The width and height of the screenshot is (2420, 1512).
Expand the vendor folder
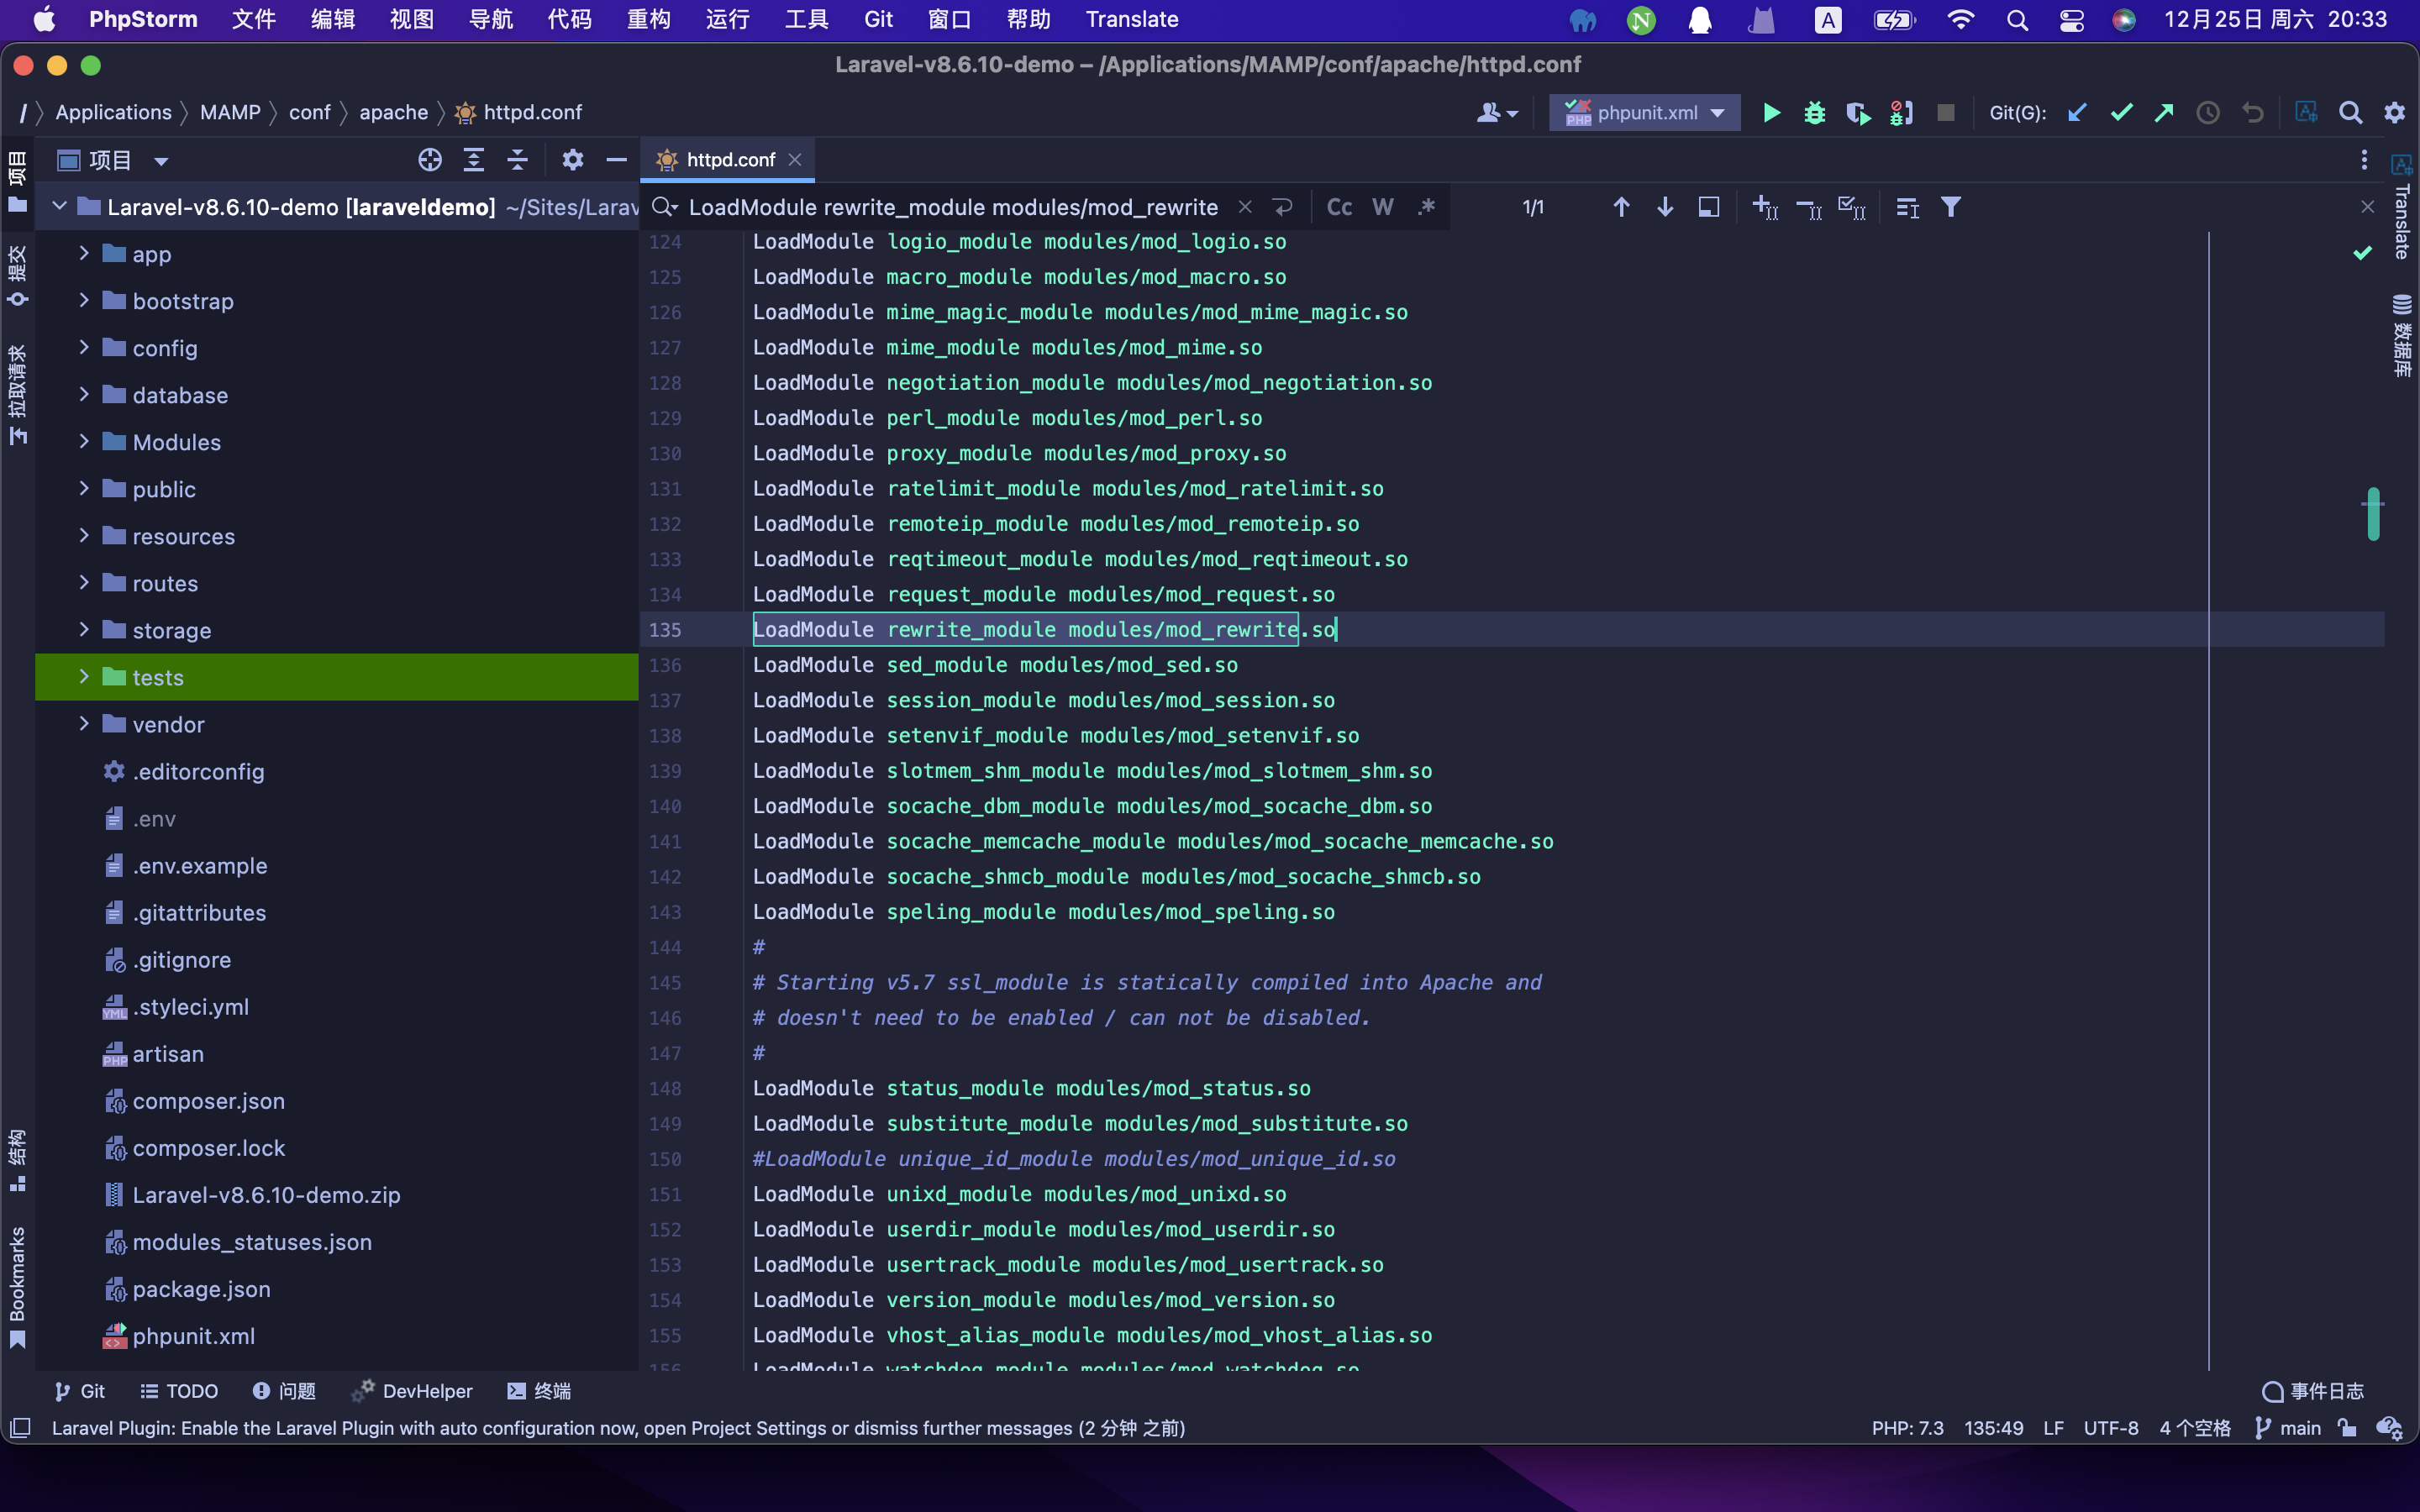(x=84, y=724)
